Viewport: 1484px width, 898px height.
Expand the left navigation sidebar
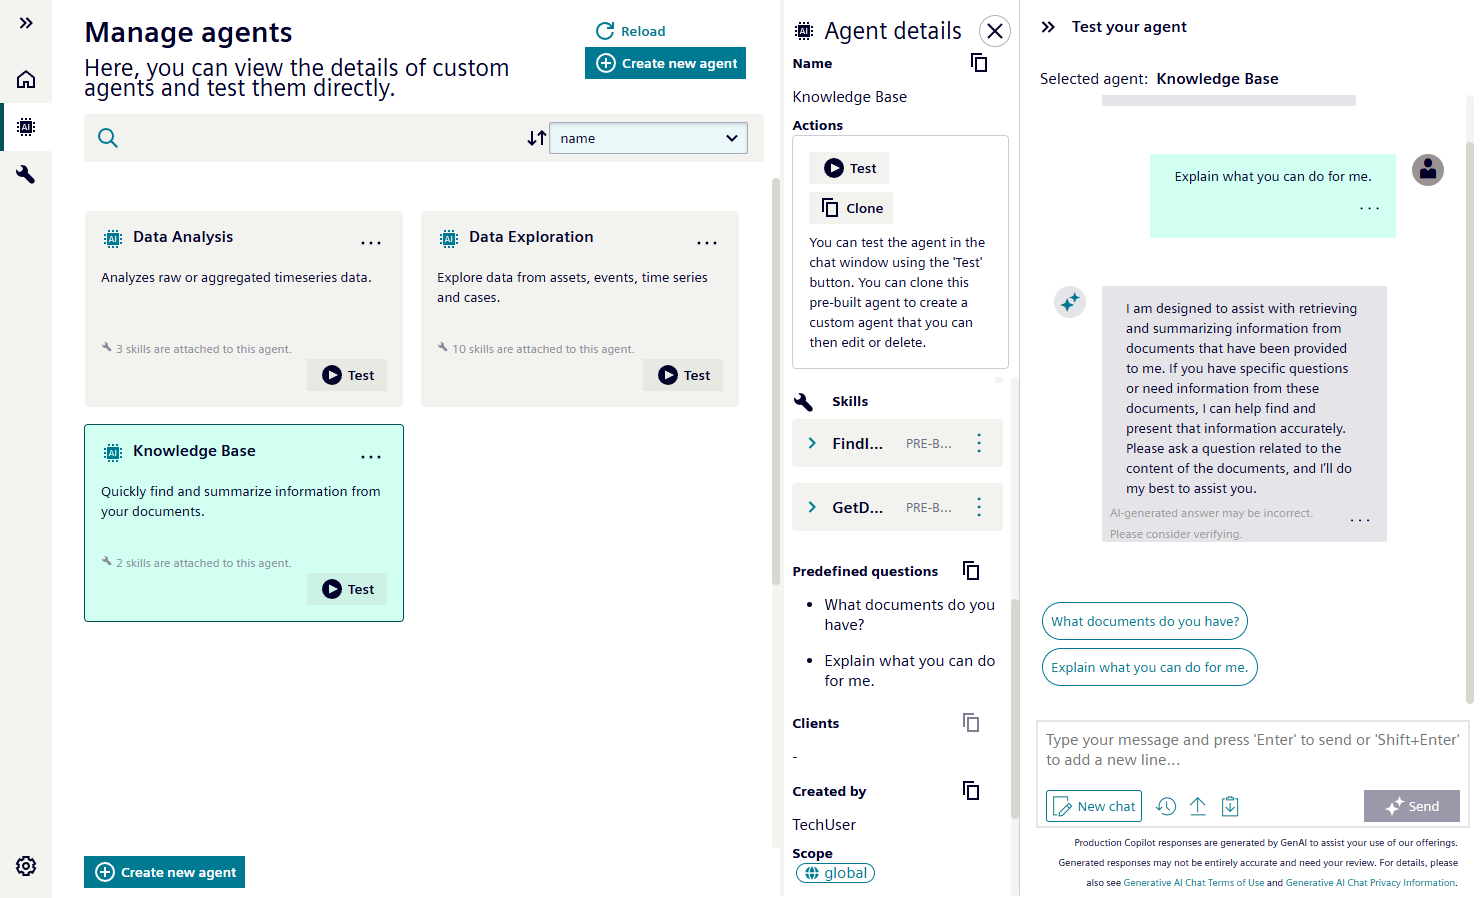pos(26,23)
